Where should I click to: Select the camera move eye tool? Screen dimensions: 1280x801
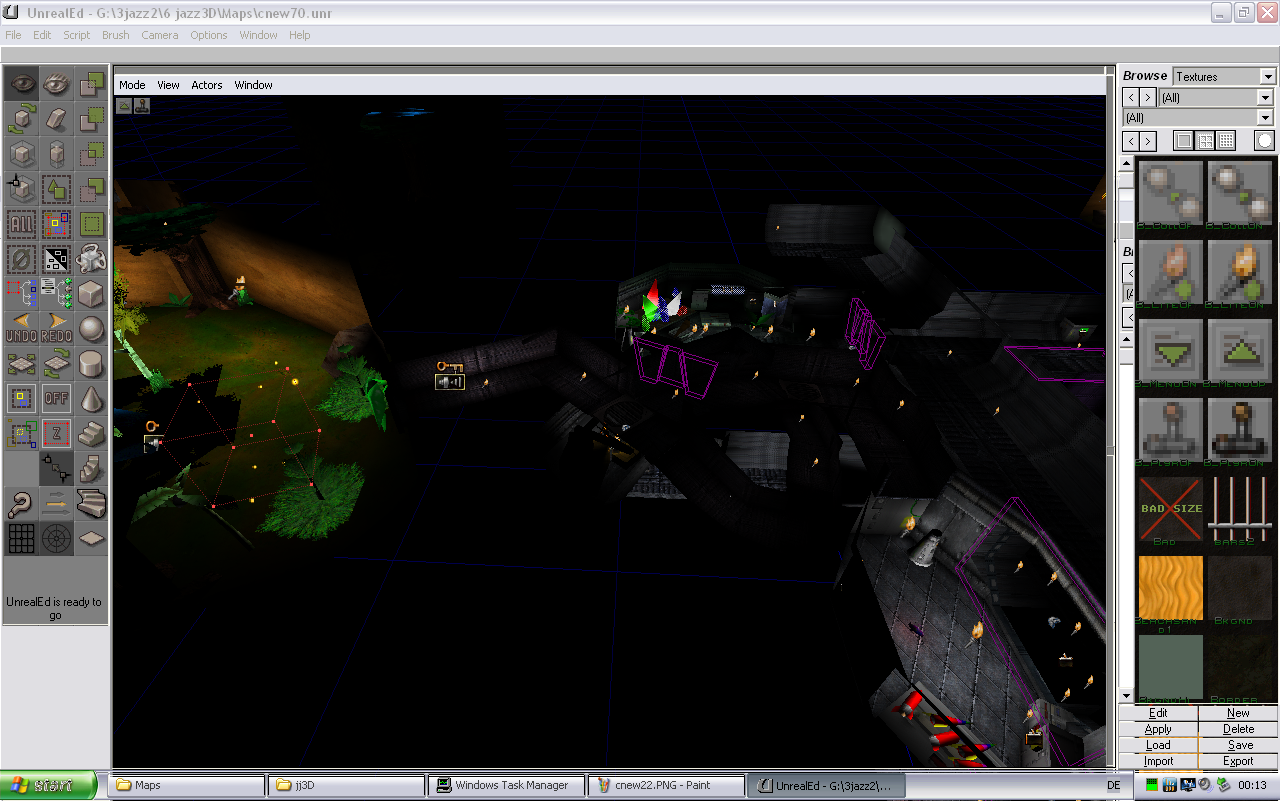pos(22,84)
